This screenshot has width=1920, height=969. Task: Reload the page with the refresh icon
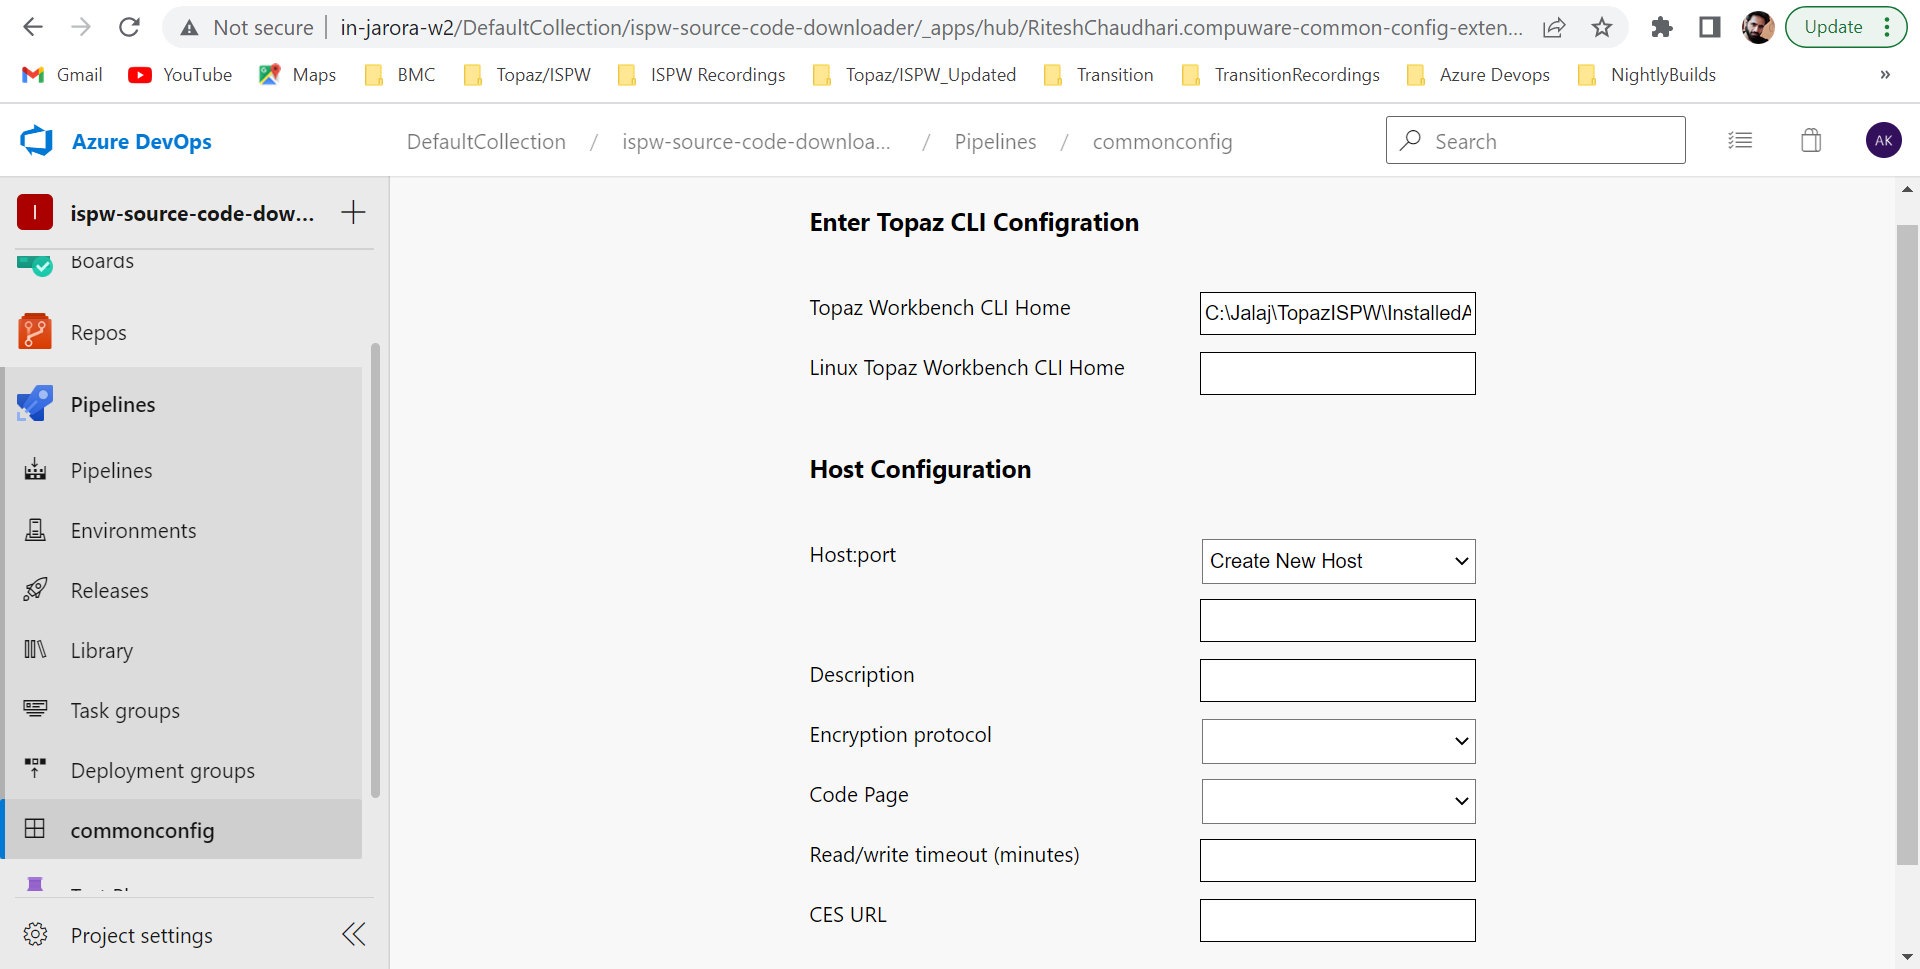pos(129,27)
